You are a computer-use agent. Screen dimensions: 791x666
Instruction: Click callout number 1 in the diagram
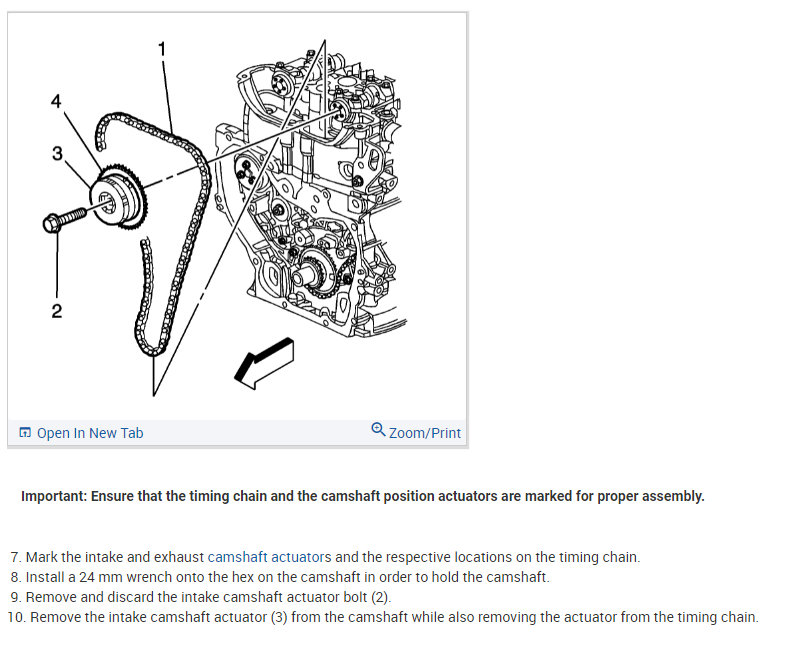[x=162, y=49]
